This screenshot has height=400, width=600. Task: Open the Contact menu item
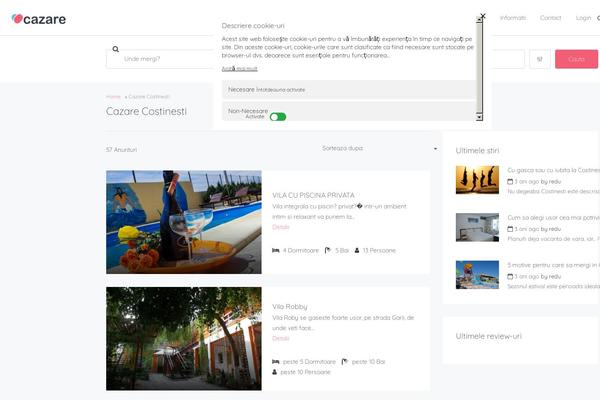550,18
